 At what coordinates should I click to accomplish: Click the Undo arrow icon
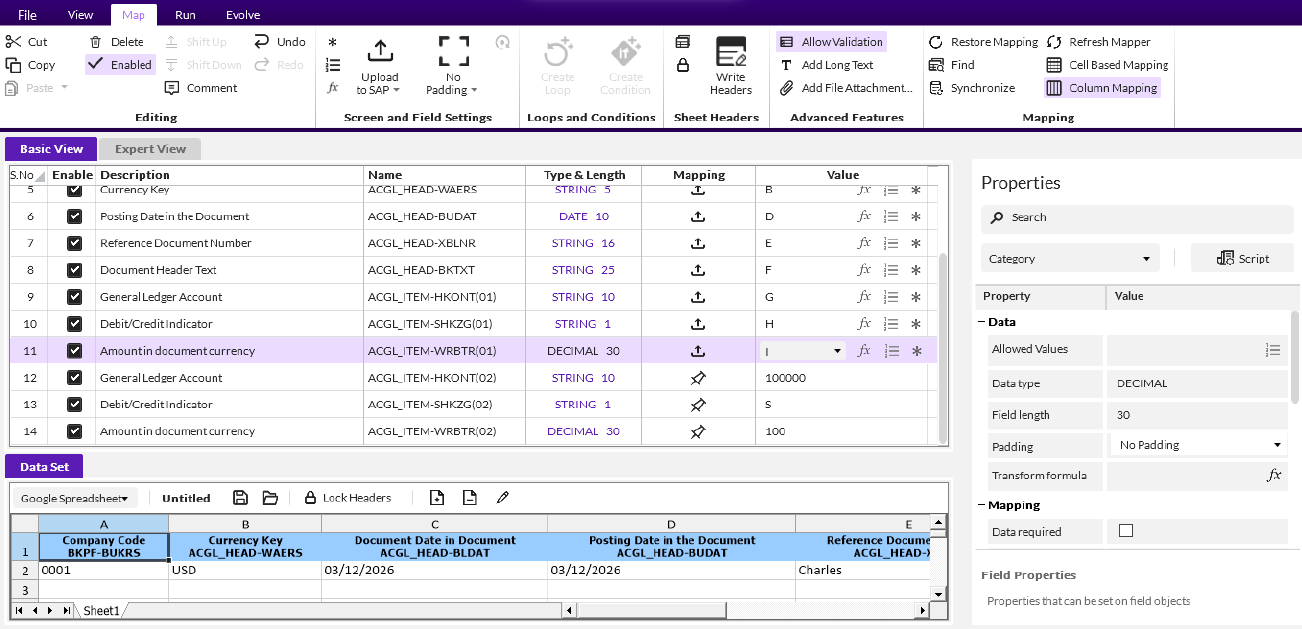pyautogui.click(x=261, y=42)
